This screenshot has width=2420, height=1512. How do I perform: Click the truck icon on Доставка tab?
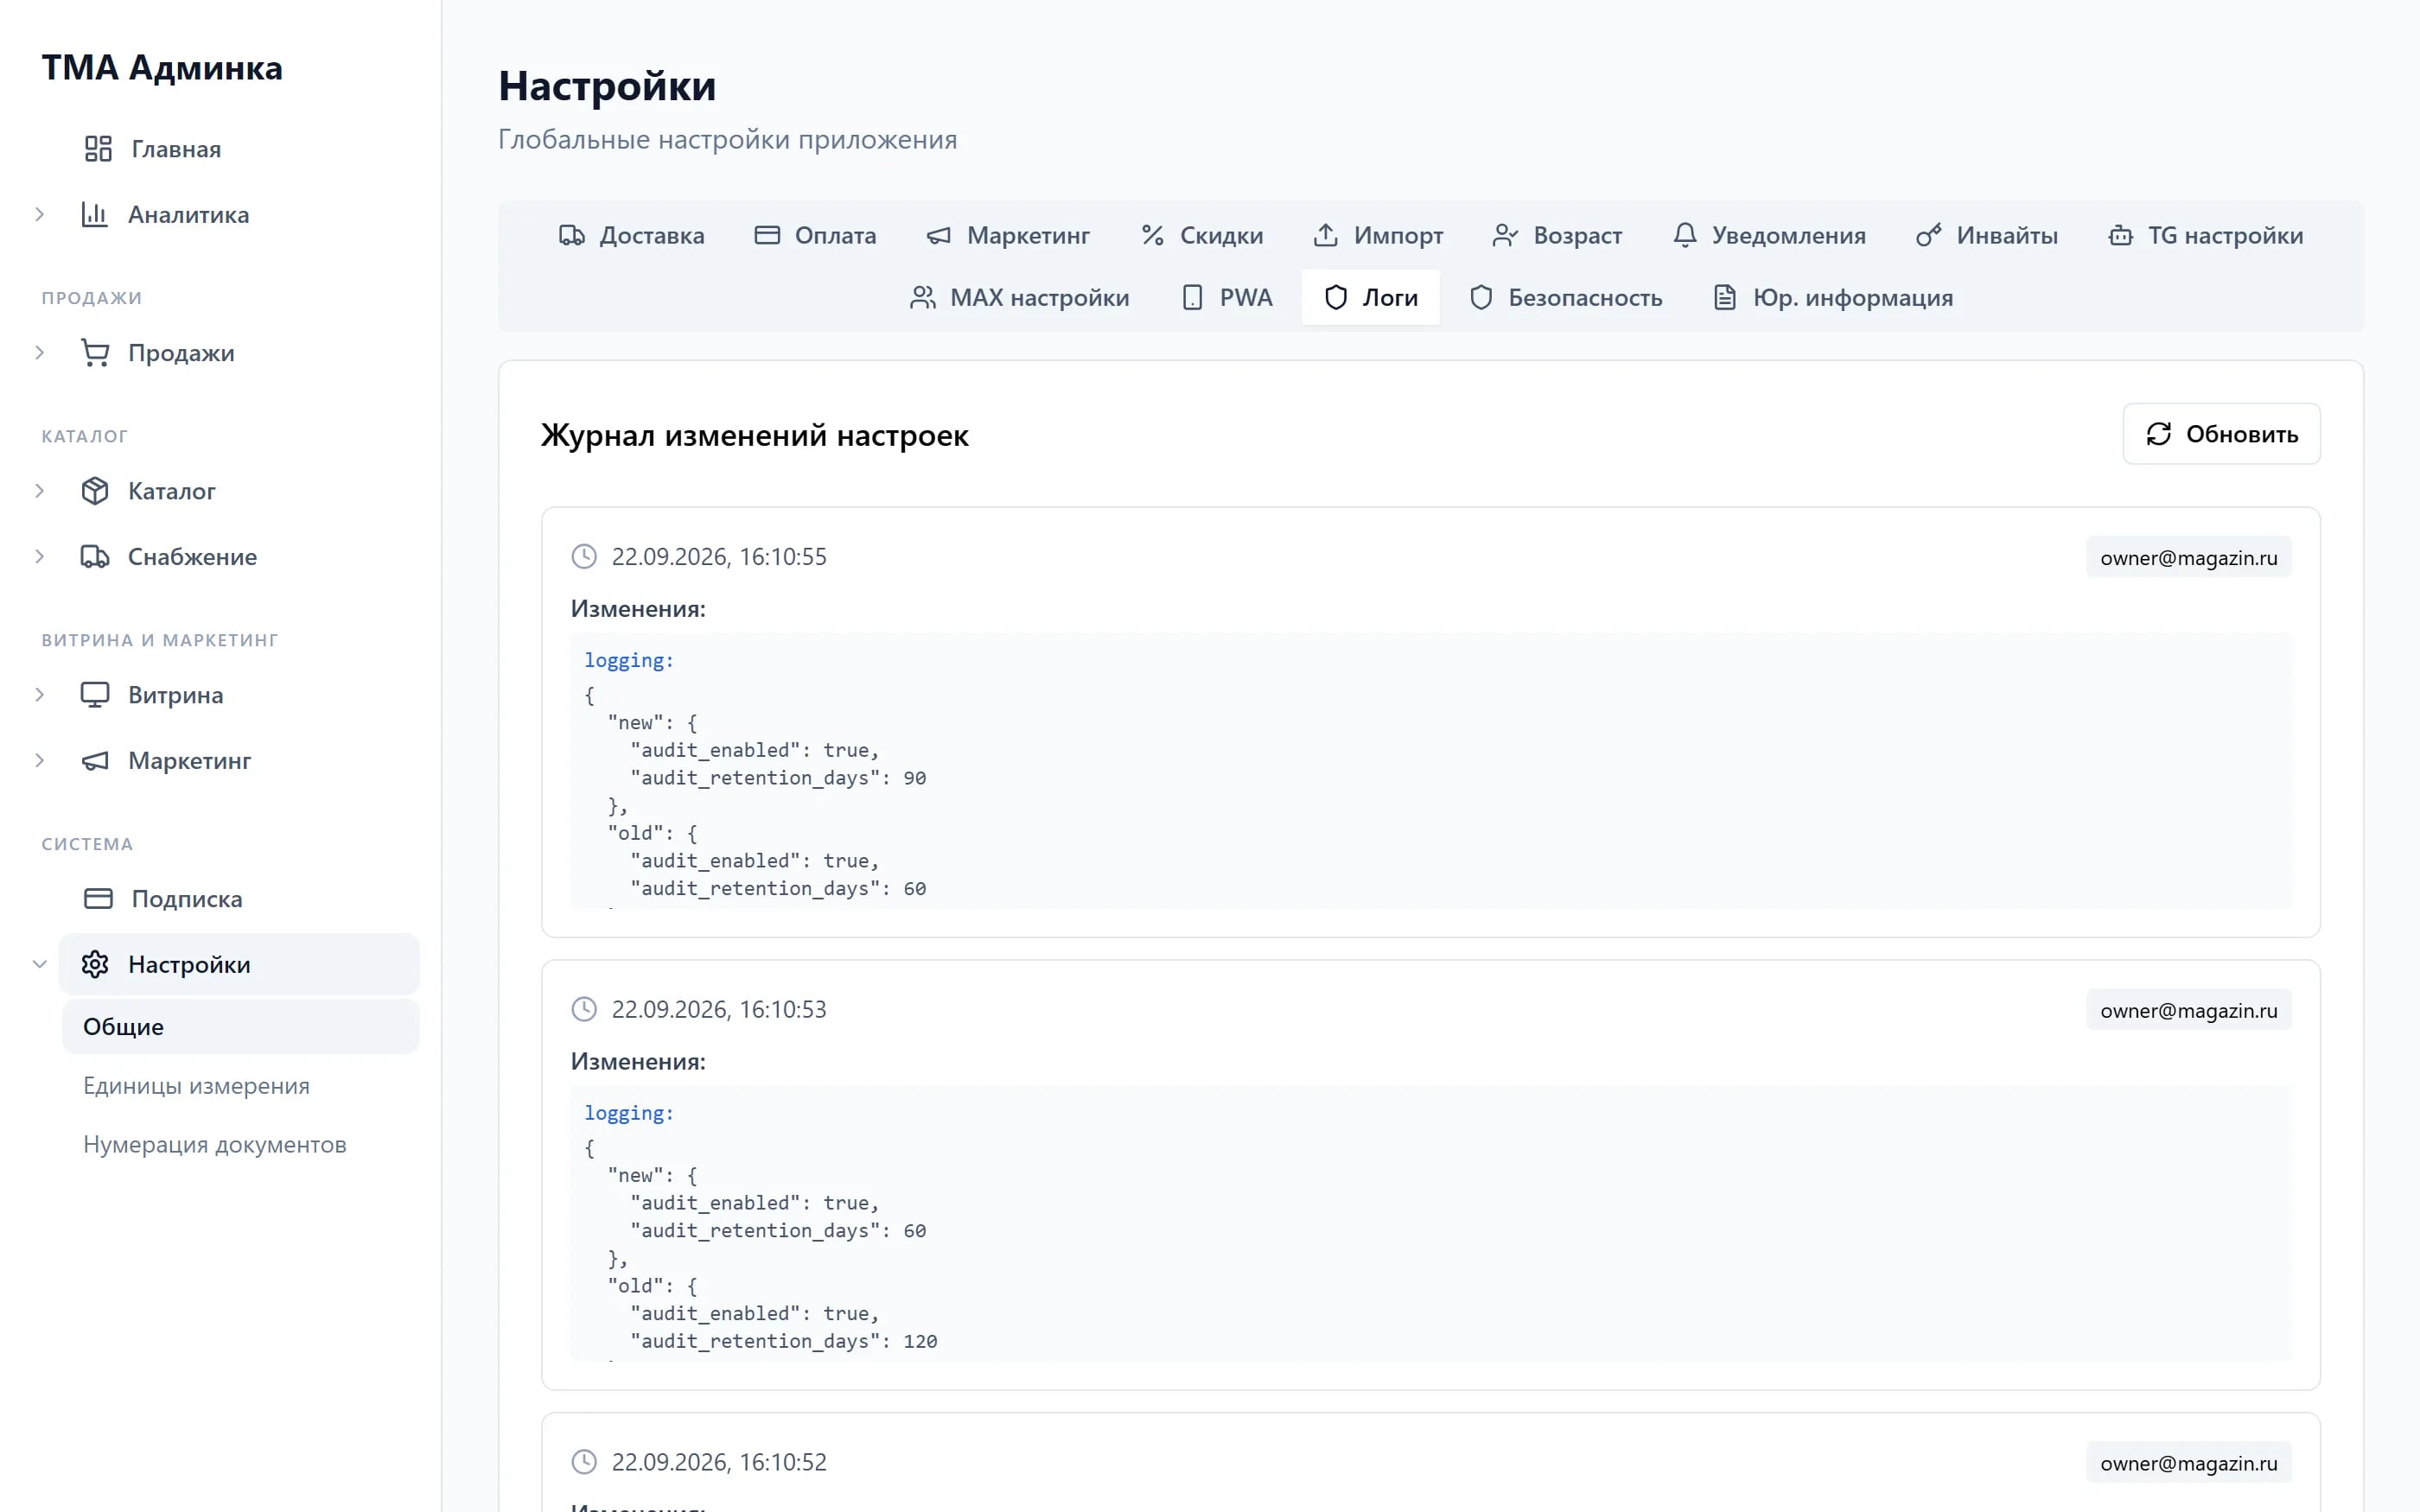572,236
